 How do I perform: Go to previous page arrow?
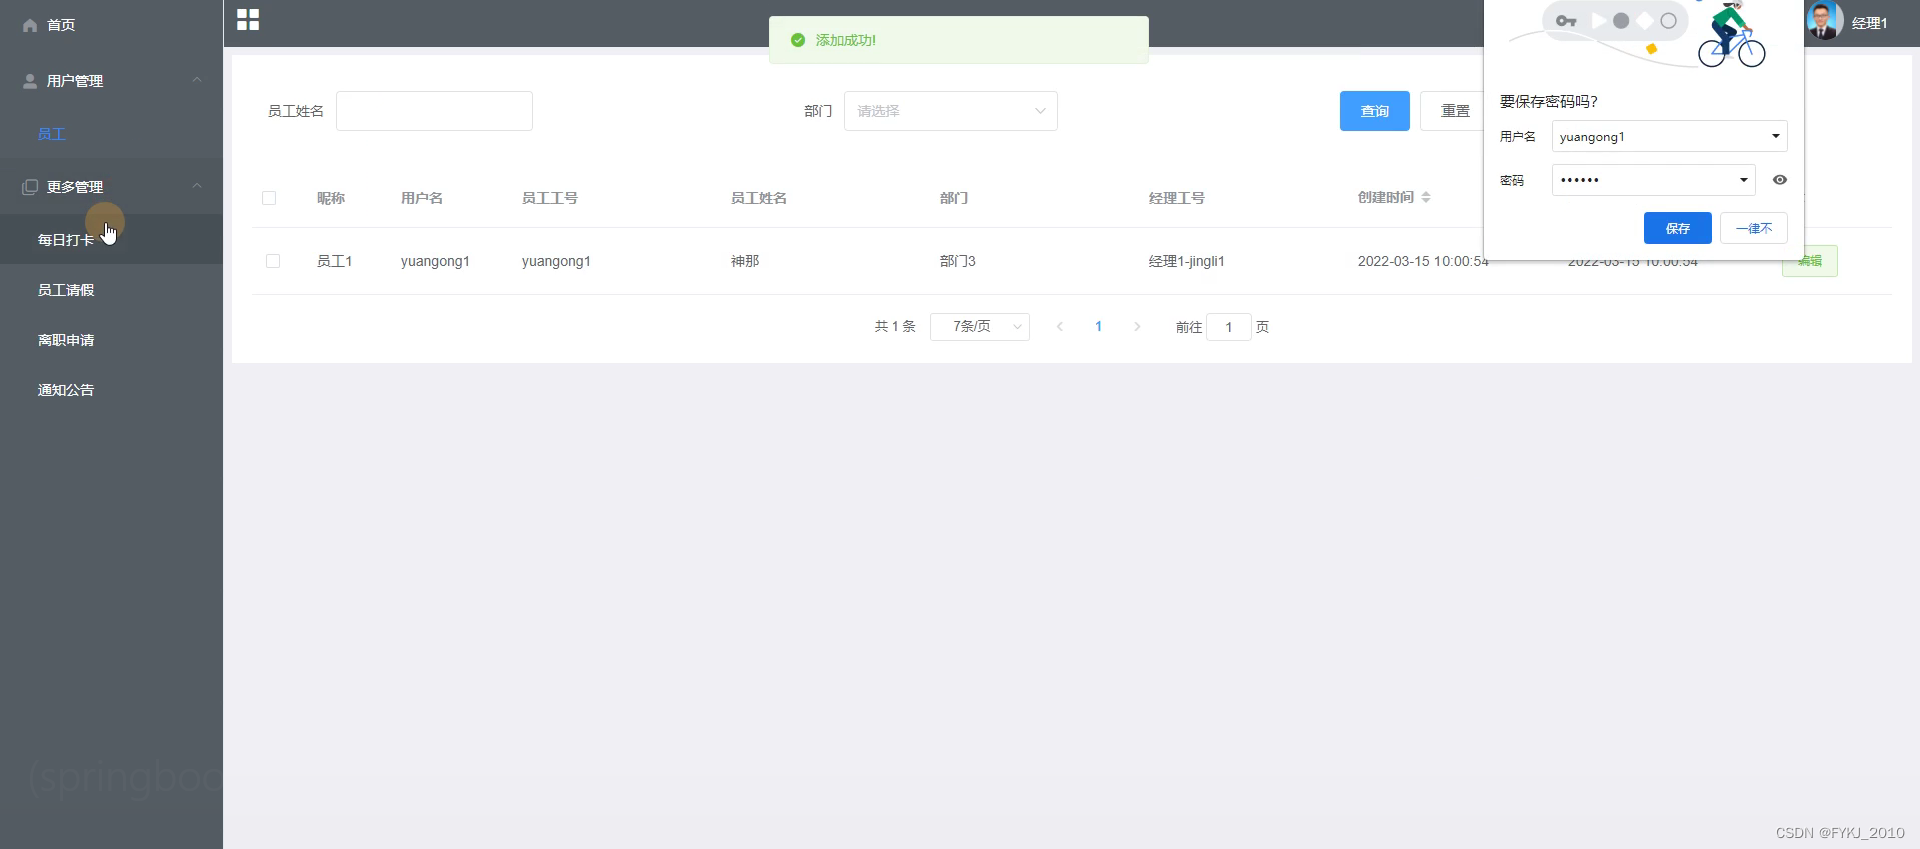tap(1060, 327)
